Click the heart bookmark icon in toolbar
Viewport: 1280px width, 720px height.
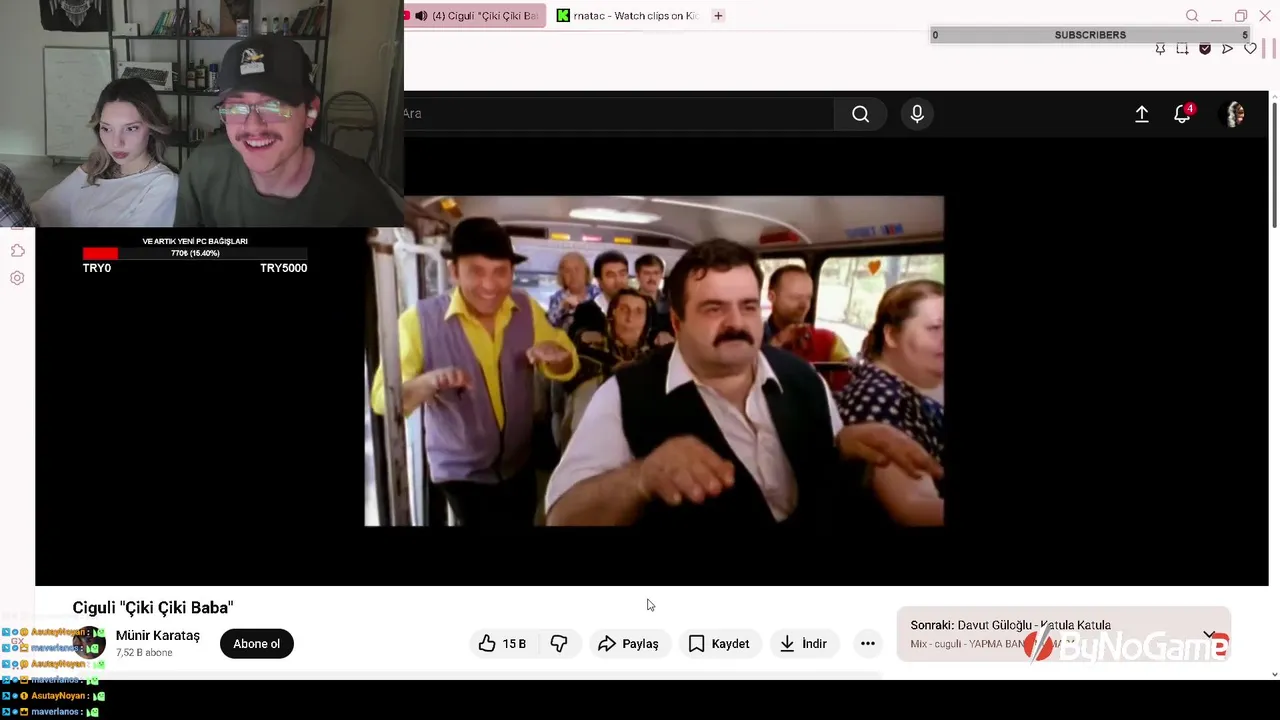pos(1250,49)
